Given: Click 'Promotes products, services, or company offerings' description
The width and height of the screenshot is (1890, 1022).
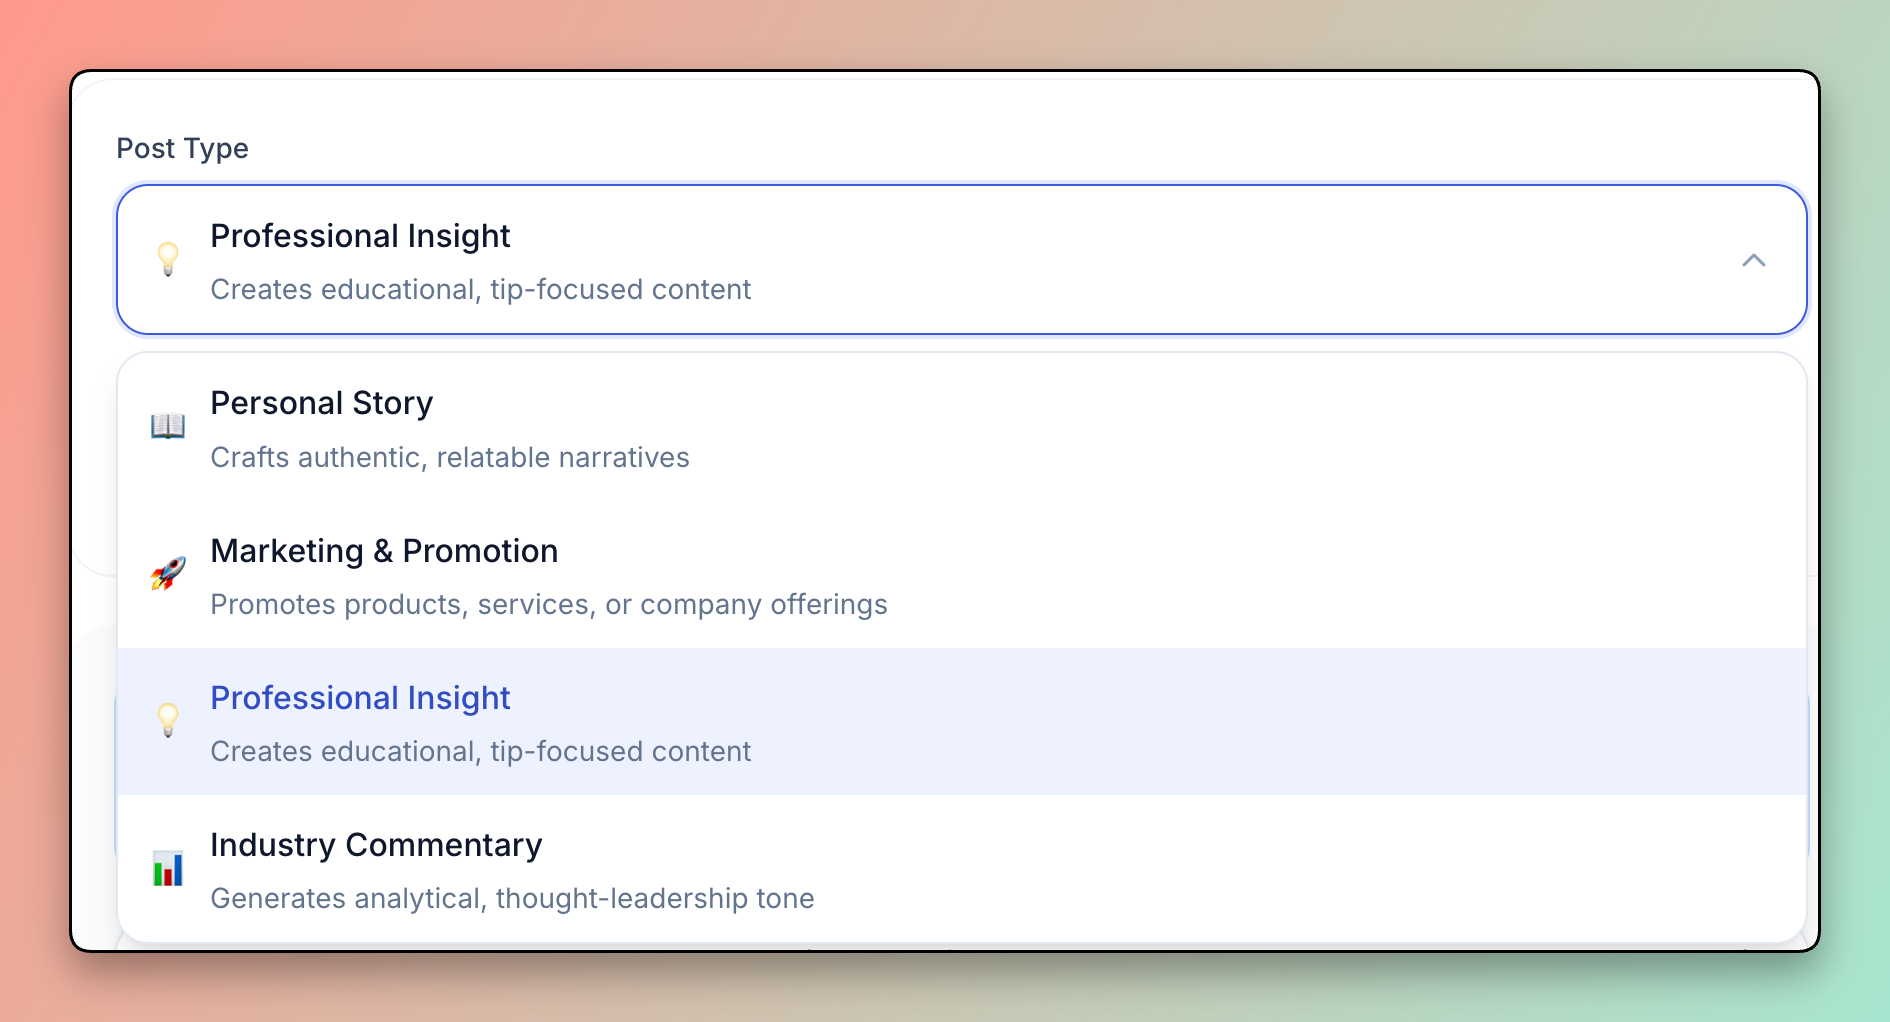Looking at the screenshot, I should click(x=549, y=605).
